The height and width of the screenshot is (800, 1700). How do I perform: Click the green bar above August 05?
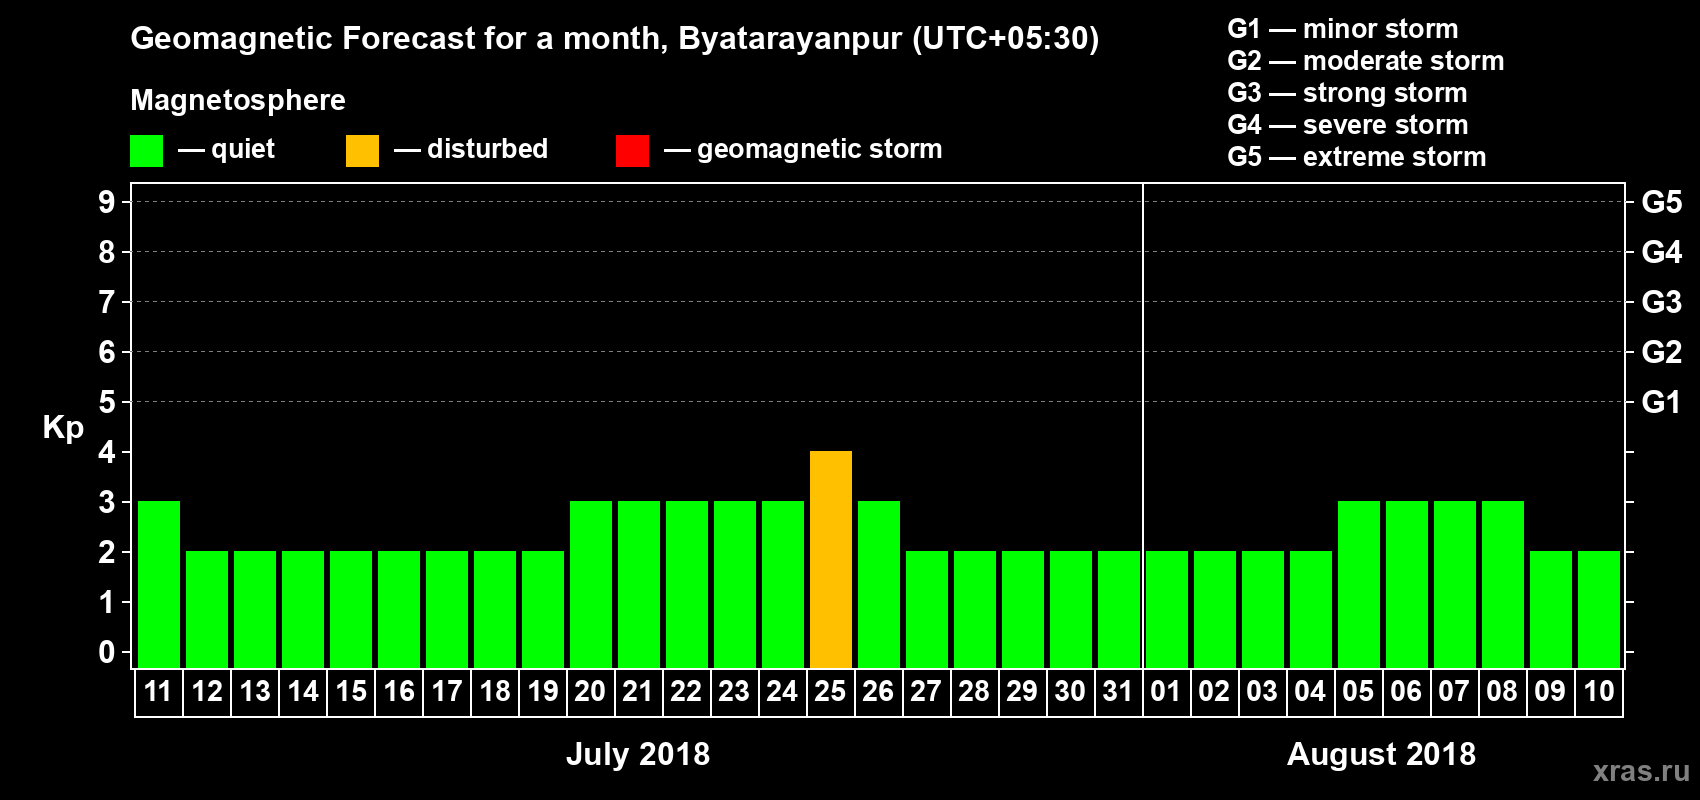tap(1358, 585)
